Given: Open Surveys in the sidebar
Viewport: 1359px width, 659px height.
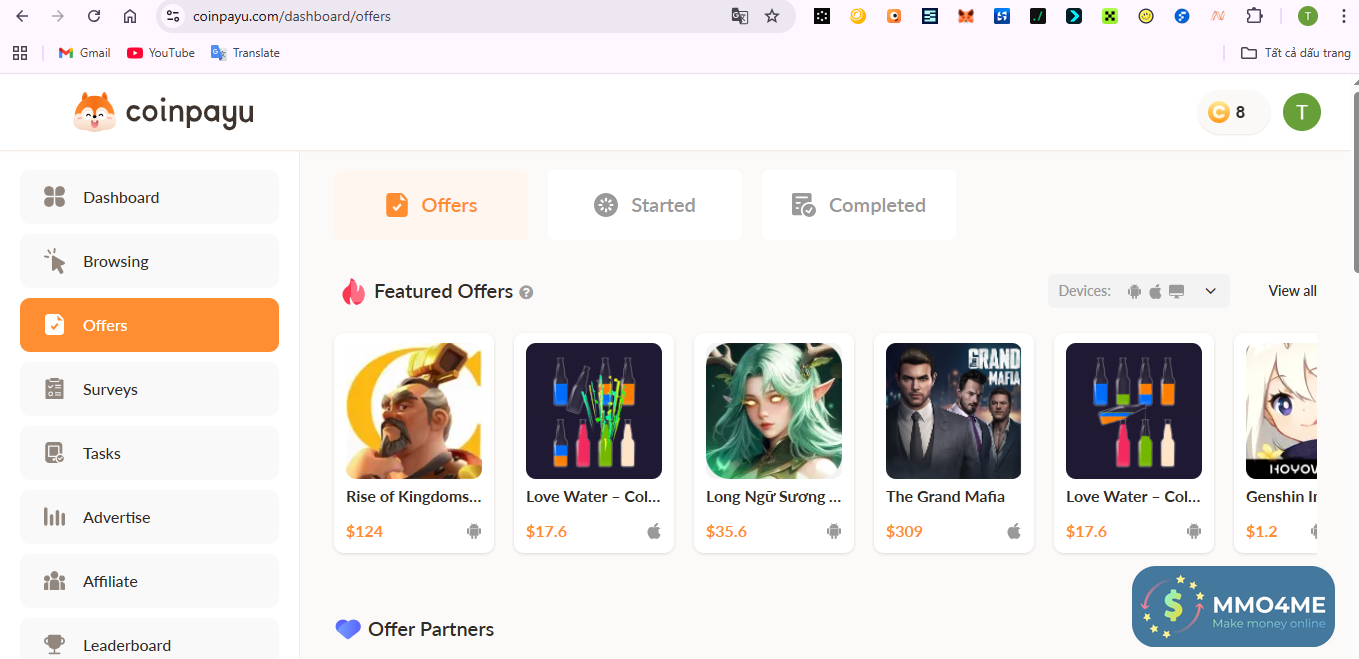Looking at the screenshot, I should [149, 389].
